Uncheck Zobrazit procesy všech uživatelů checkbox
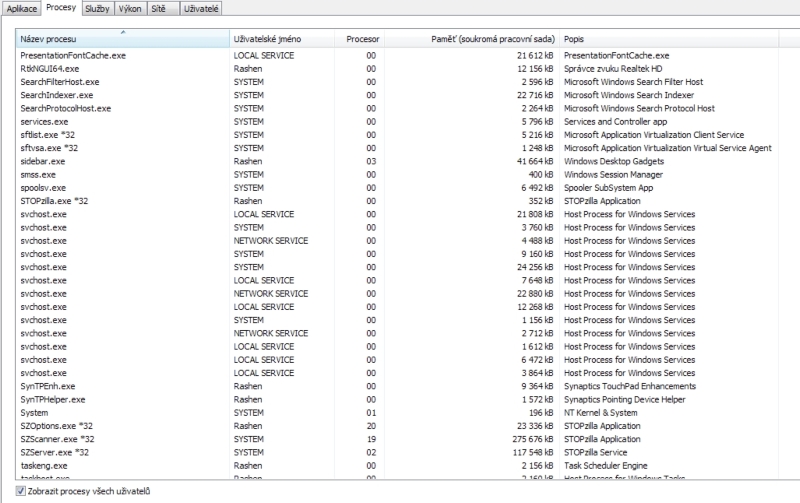Viewport: 800px width, 503px height. coord(22,491)
